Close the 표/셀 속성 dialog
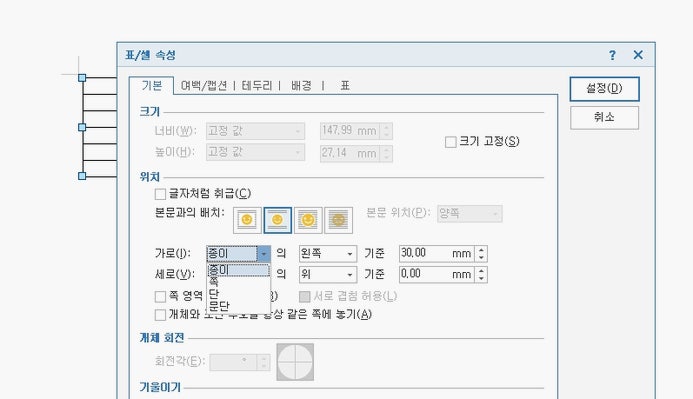This screenshot has height=399, width=693. [638, 55]
